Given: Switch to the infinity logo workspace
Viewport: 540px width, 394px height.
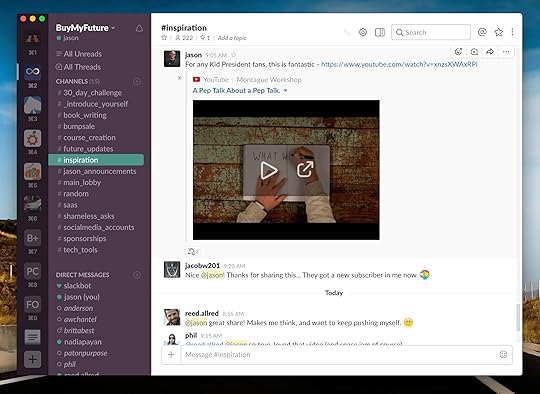Looking at the screenshot, I should click(x=32, y=72).
